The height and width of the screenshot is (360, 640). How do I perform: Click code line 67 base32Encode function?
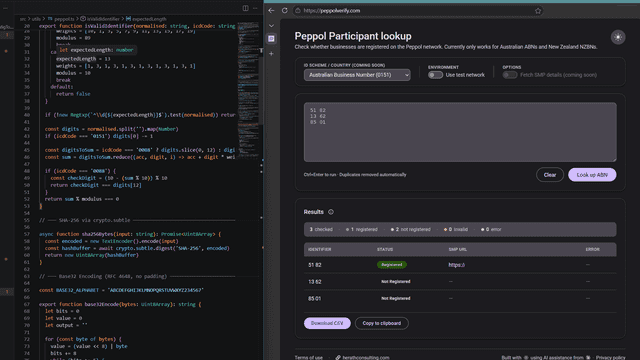120,304
